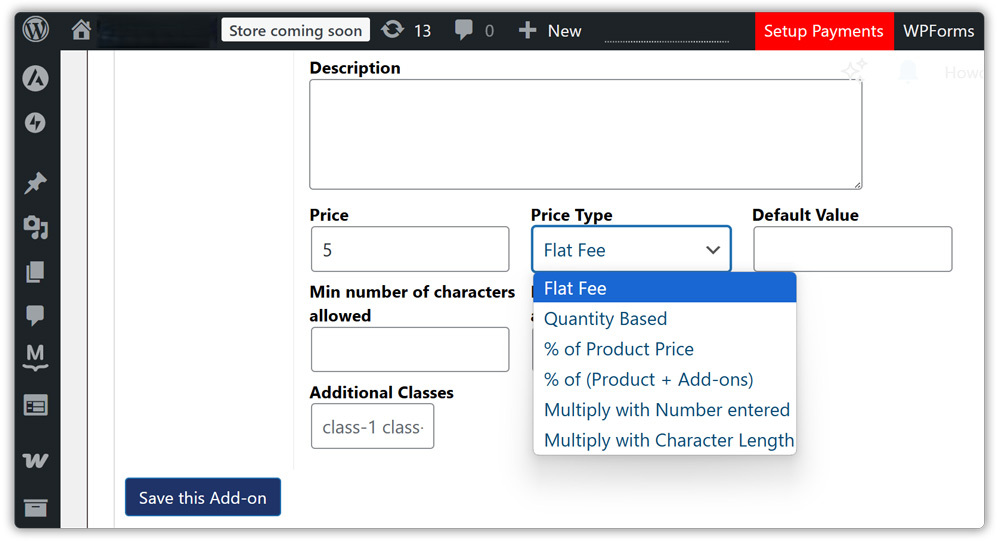
Task: Pick Multiply with Number entered option
Action: pos(665,410)
